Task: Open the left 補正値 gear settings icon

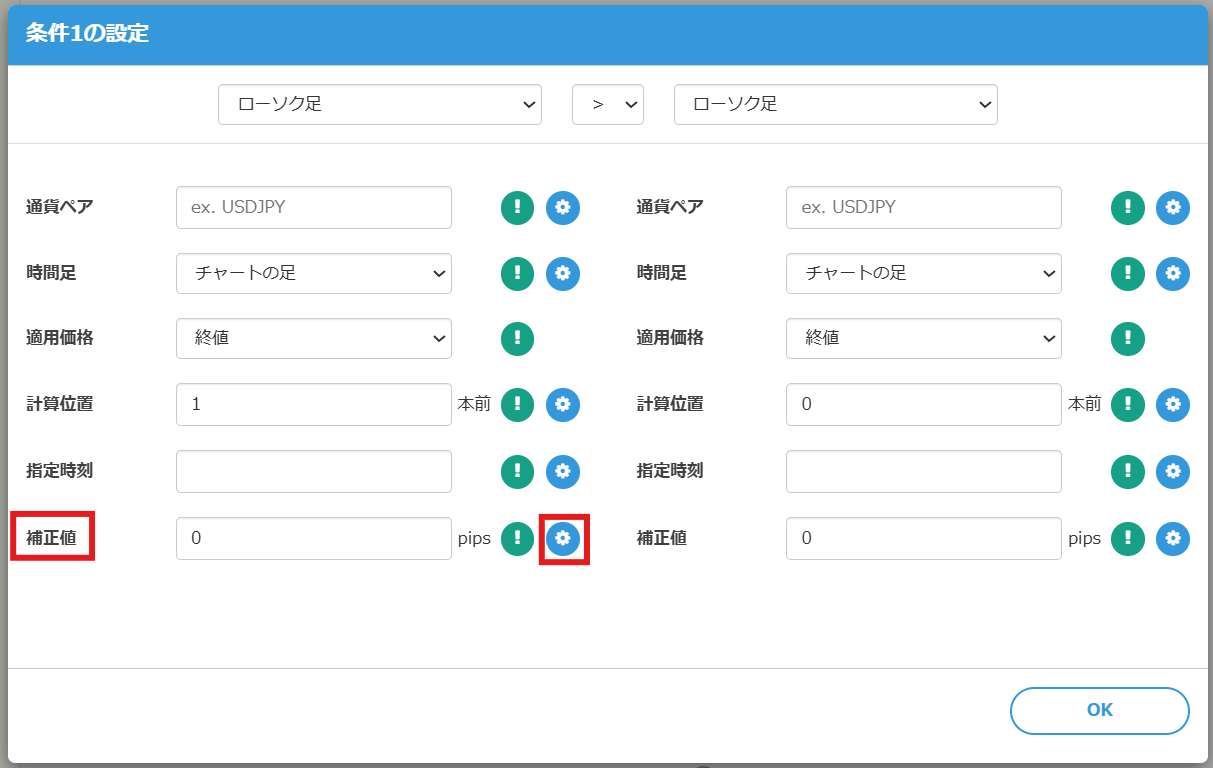Action: coord(563,538)
